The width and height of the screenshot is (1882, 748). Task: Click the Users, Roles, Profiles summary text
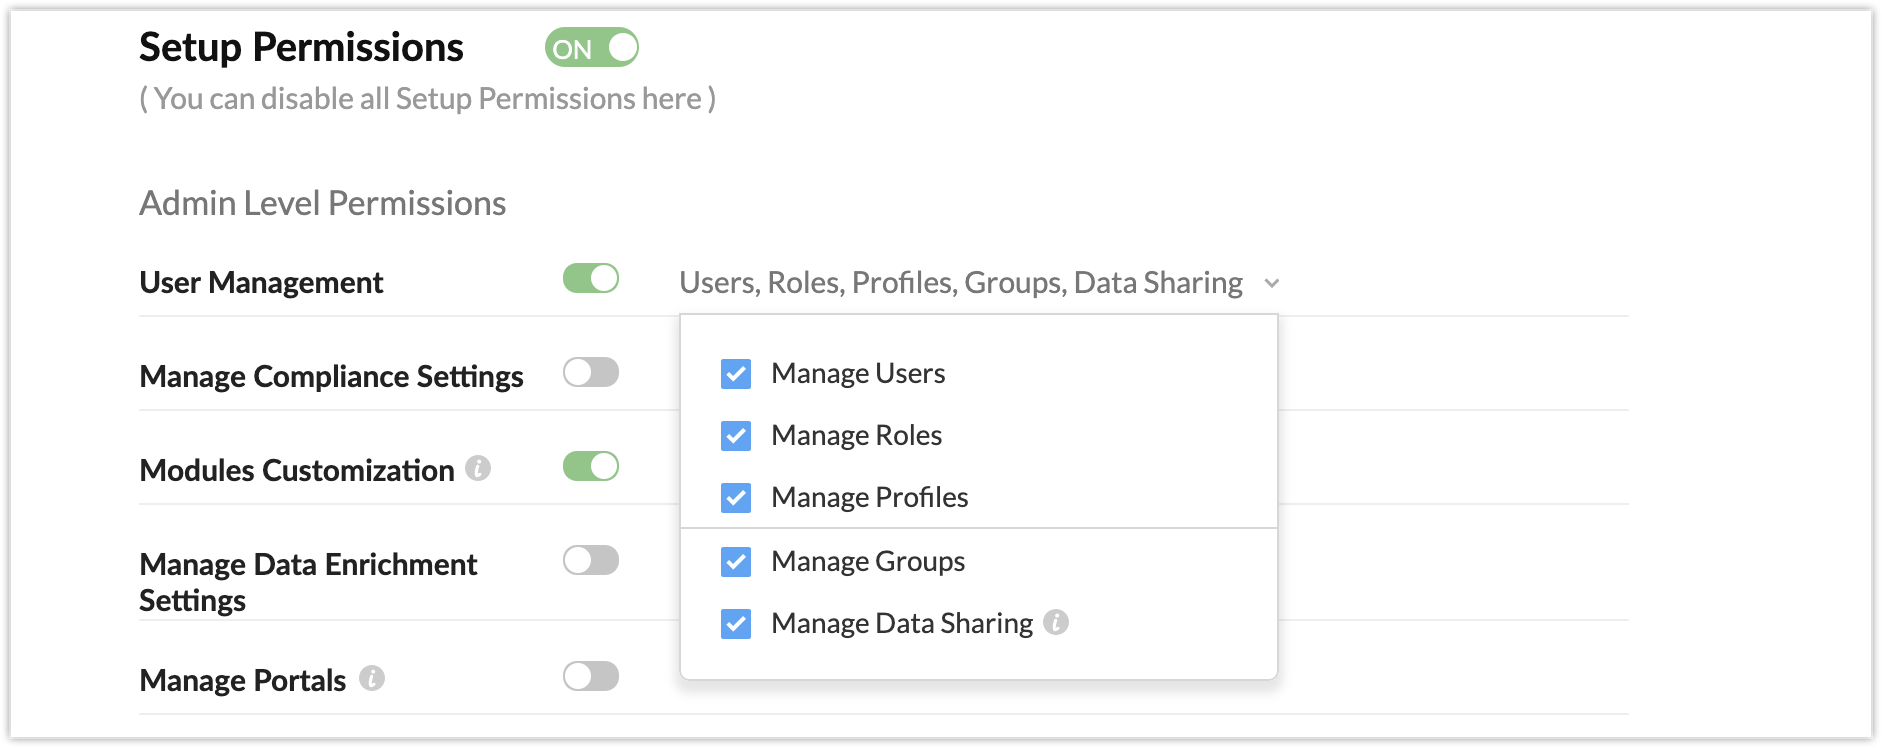960,283
